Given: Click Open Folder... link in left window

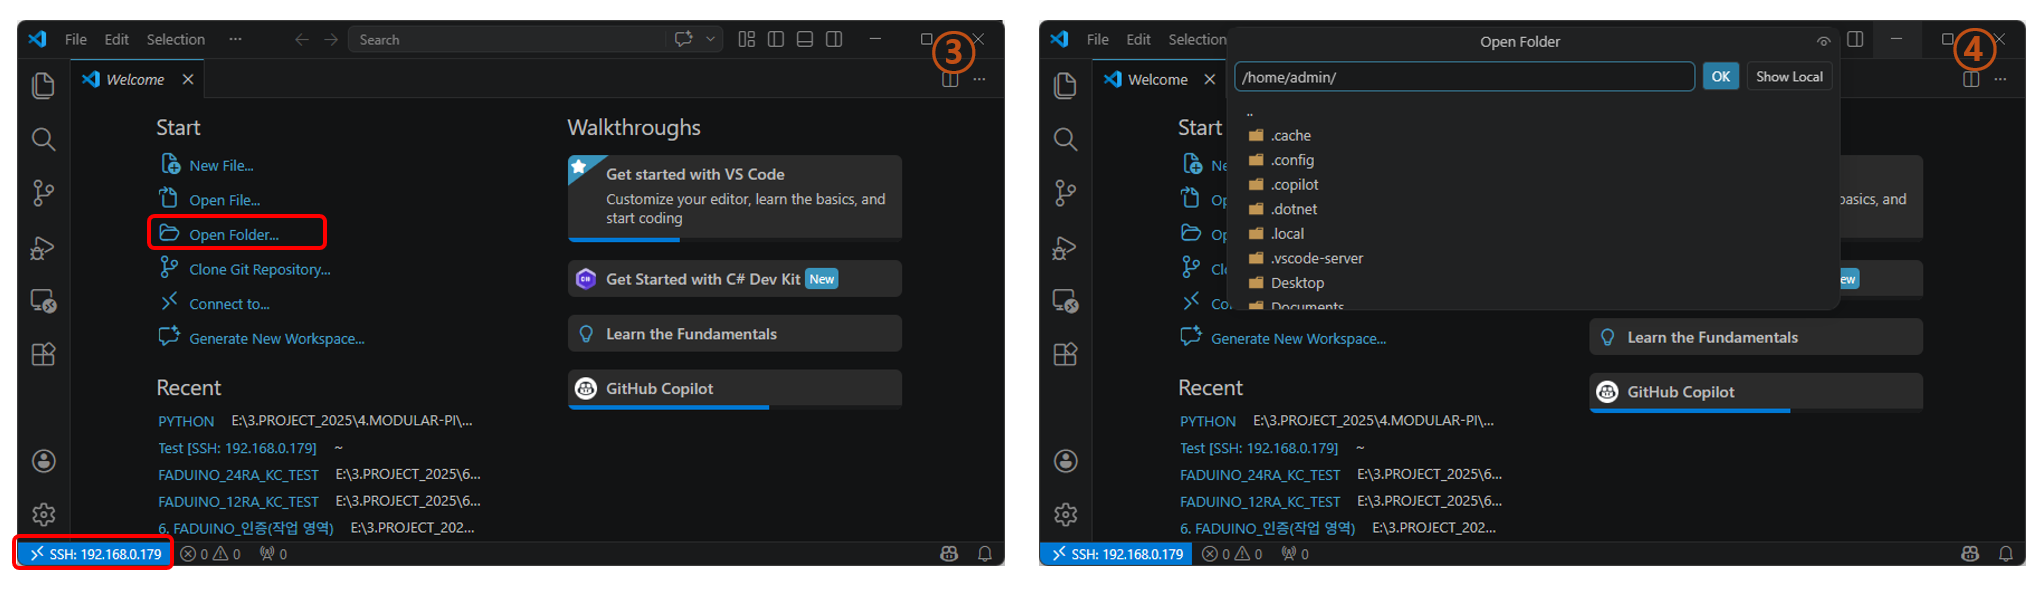Looking at the screenshot, I should click(x=234, y=234).
